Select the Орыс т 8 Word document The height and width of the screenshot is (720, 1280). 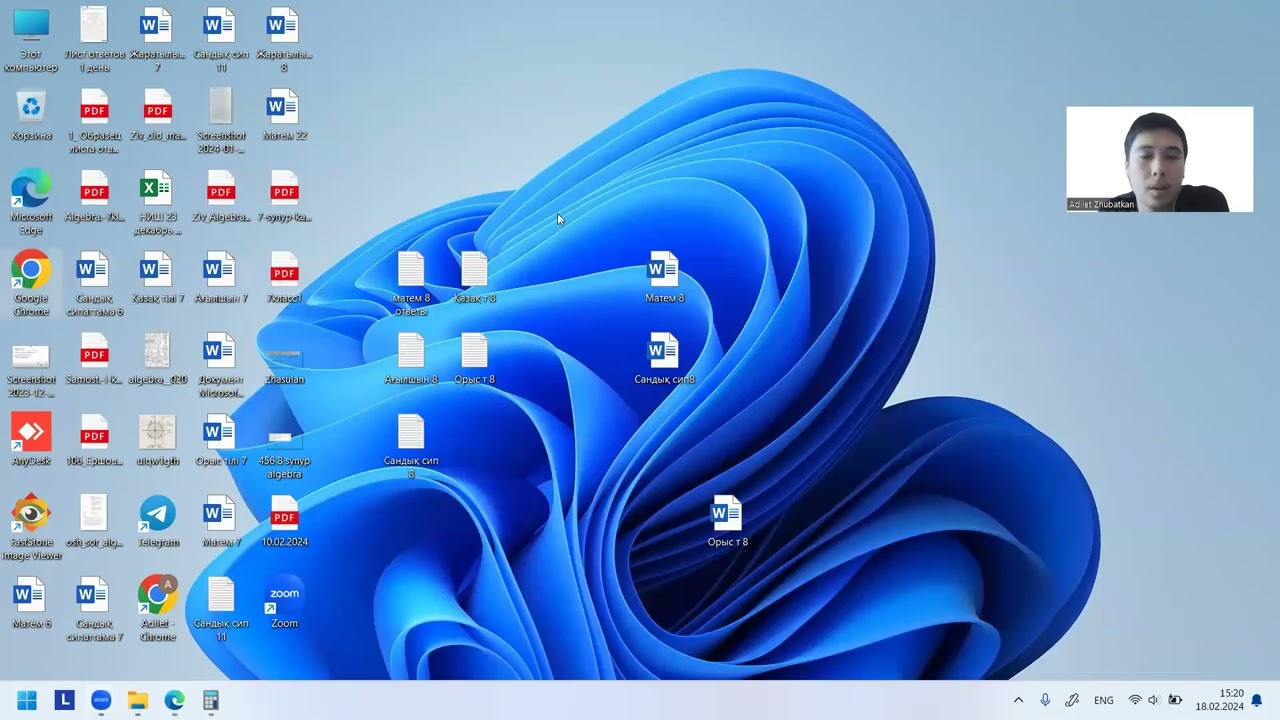(727, 521)
